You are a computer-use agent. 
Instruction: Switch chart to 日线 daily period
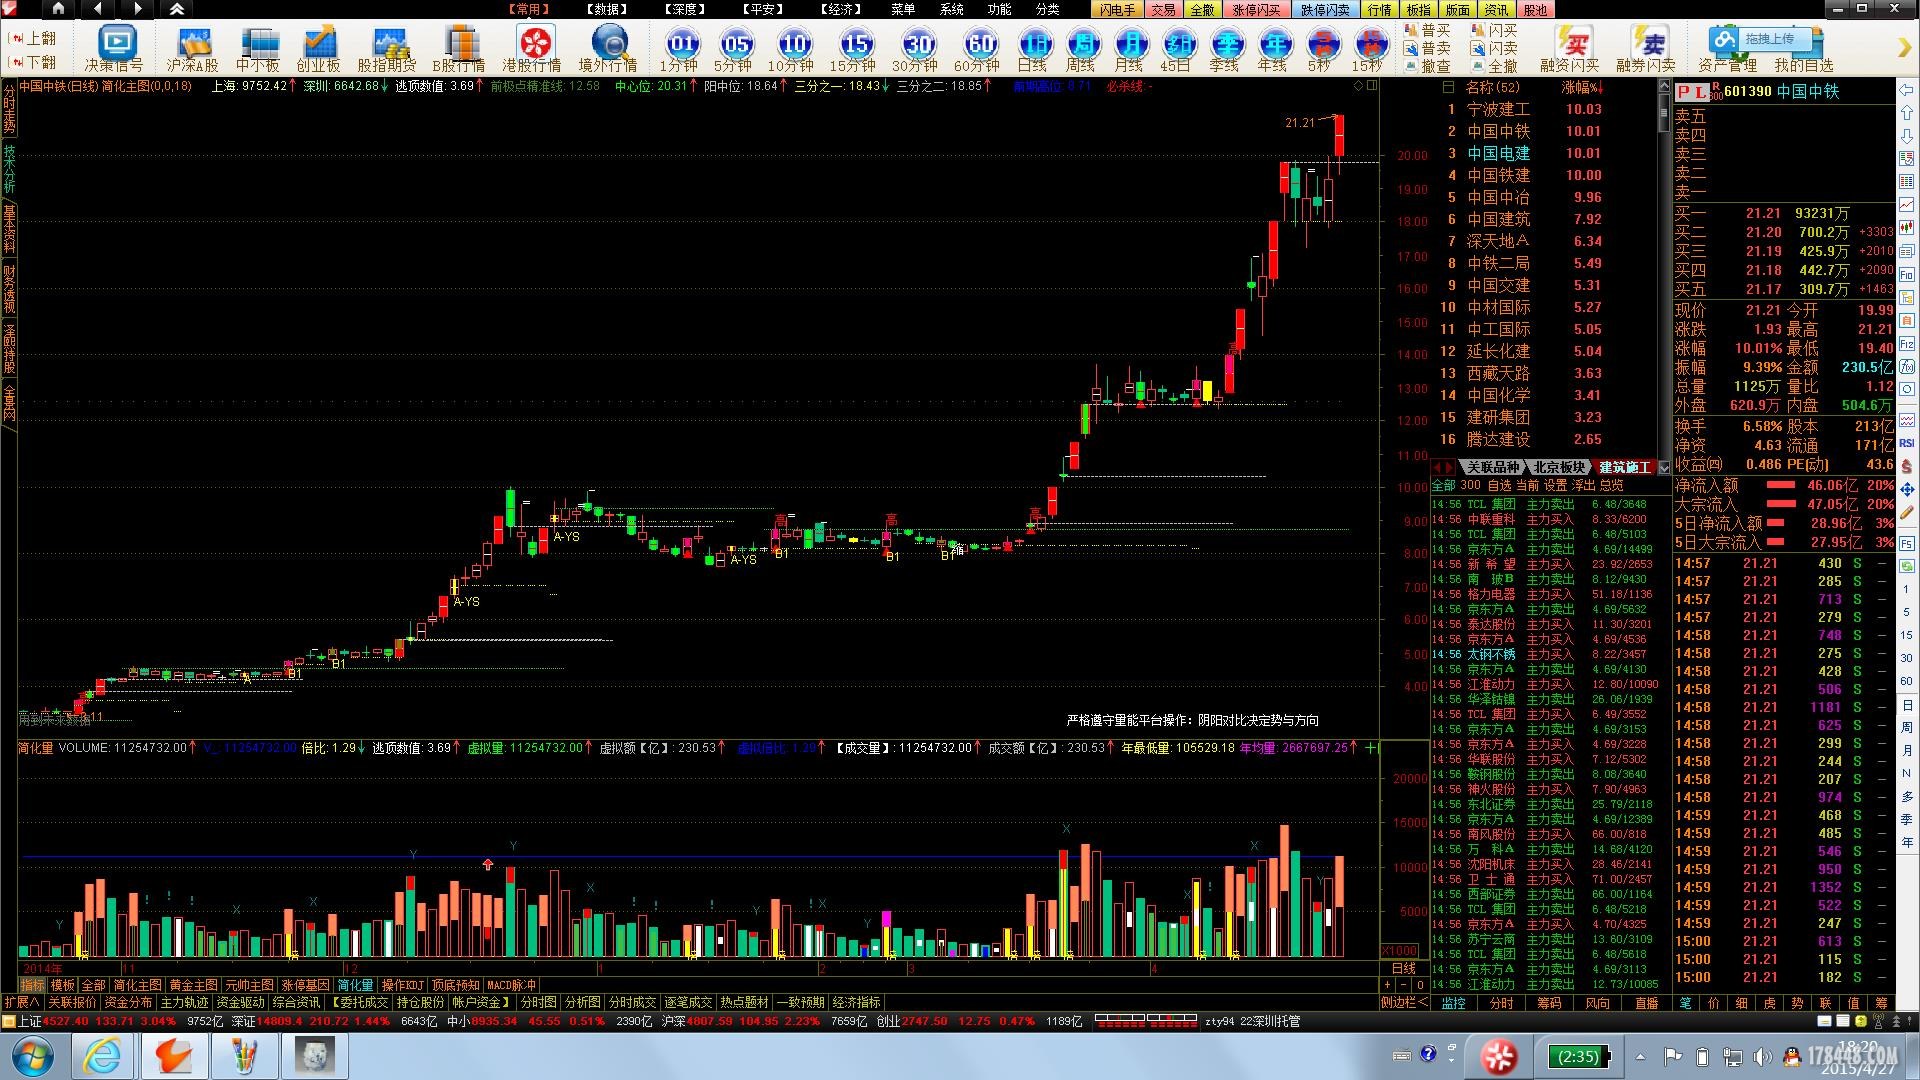(x=1033, y=49)
